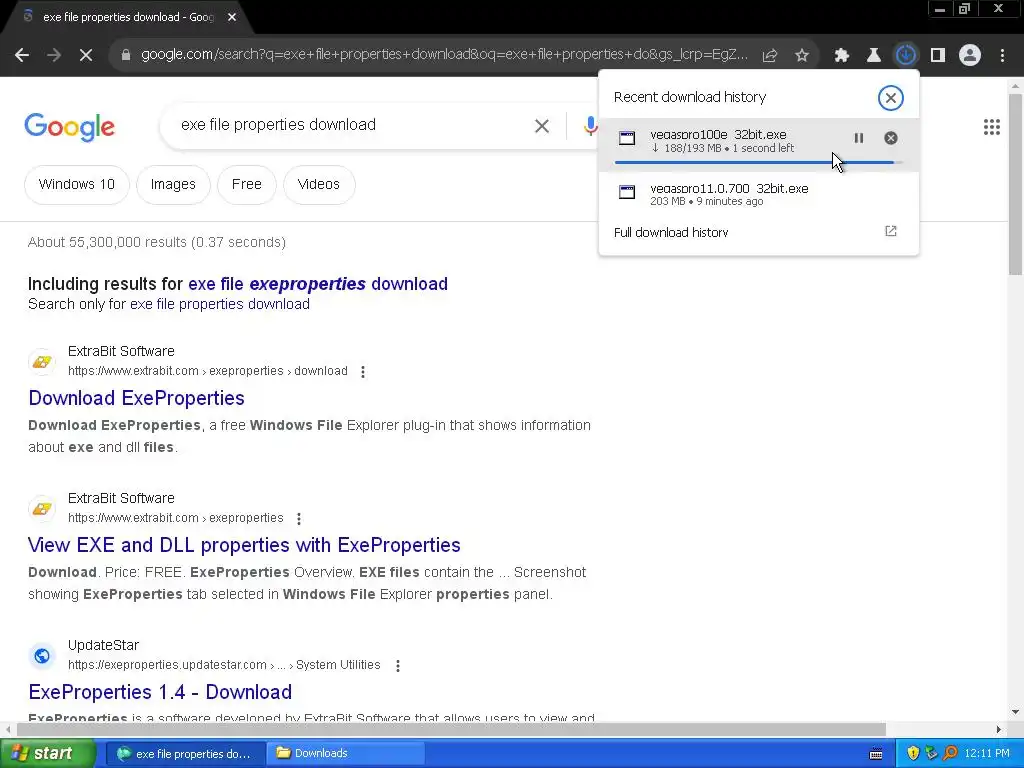Open the Google apps grid
Image resolution: width=1024 pixels, height=768 pixels.
[x=991, y=127]
